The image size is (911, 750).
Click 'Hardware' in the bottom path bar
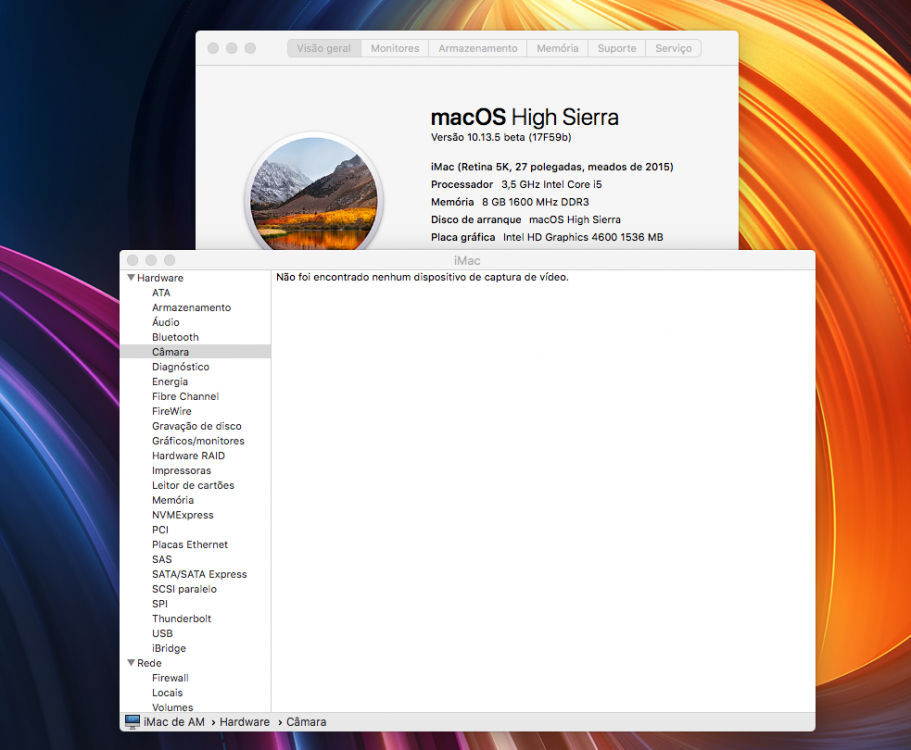[245, 722]
